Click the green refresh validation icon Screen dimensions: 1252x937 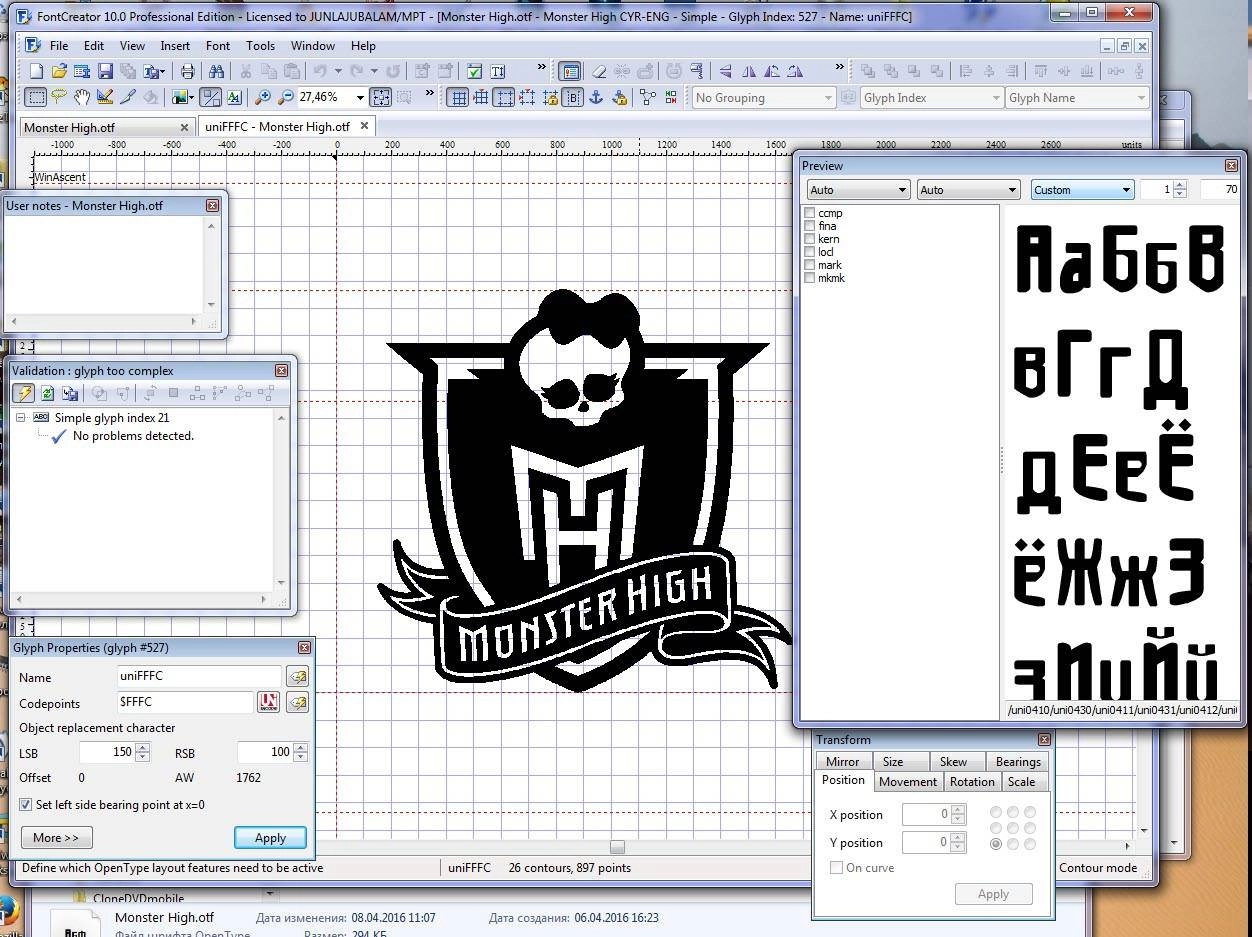tap(47, 394)
